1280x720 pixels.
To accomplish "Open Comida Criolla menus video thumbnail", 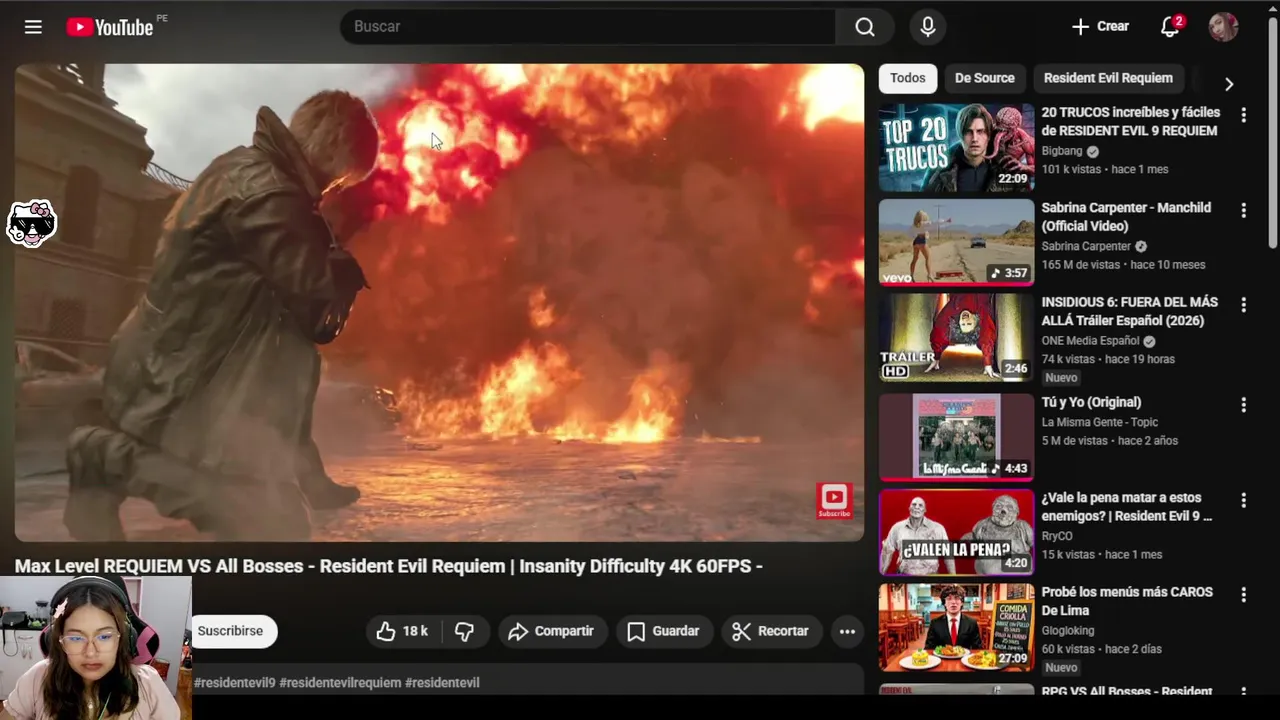I will pos(956,627).
